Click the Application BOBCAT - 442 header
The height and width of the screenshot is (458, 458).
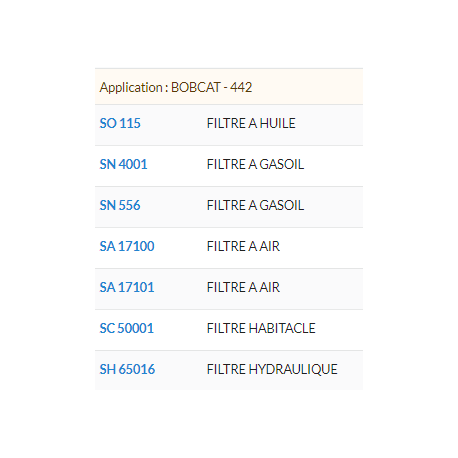tap(229, 87)
